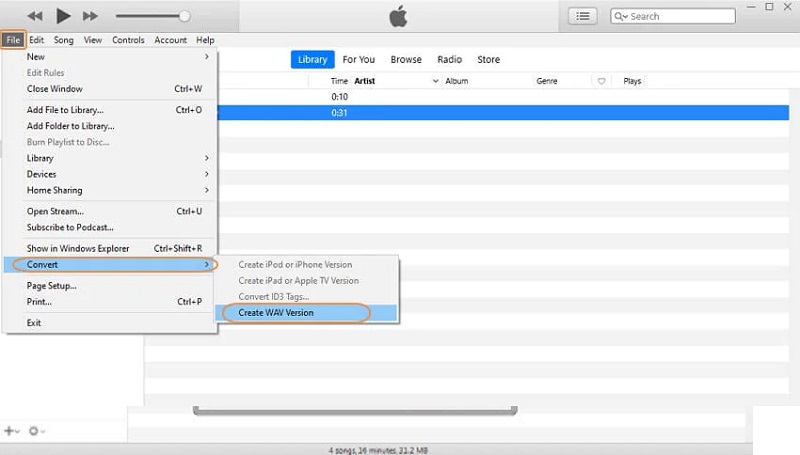The height and width of the screenshot is (455, 800).
Task: Sort by the Genre column header
Action: (x=547, y=81)
